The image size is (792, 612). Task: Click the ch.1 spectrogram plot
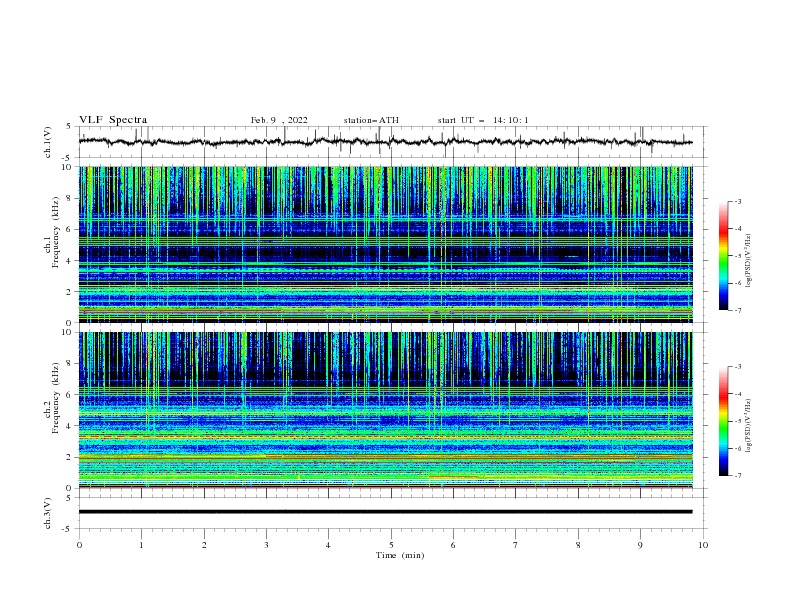click(385, 244)
